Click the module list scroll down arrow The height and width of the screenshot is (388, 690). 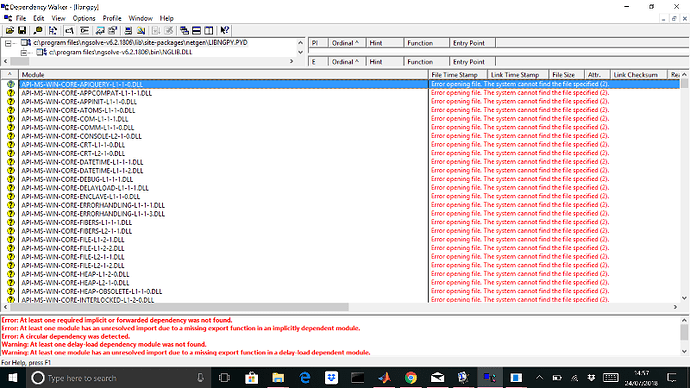(x=684, y=298)
